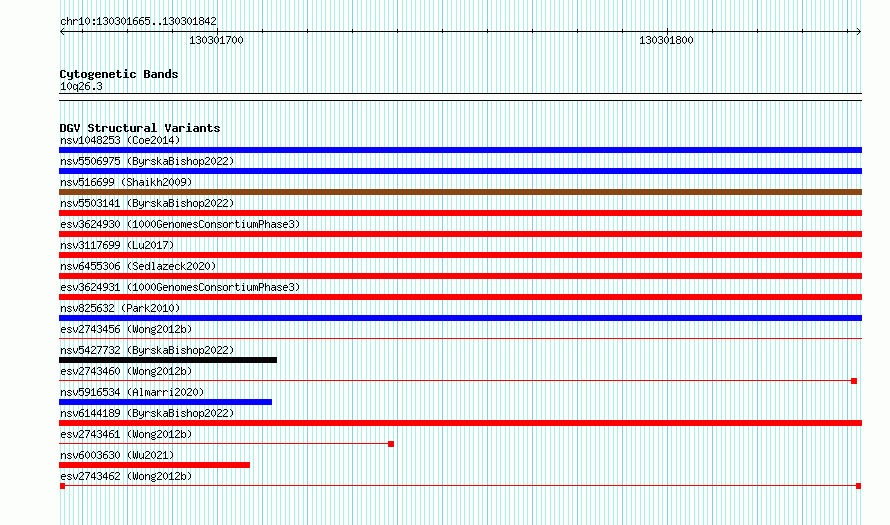Open the nsv5503141 (ByrskaBishop2022) variant label
This screenshot has width=890, height=525.
pyautogui.click(x=147, y=203)
